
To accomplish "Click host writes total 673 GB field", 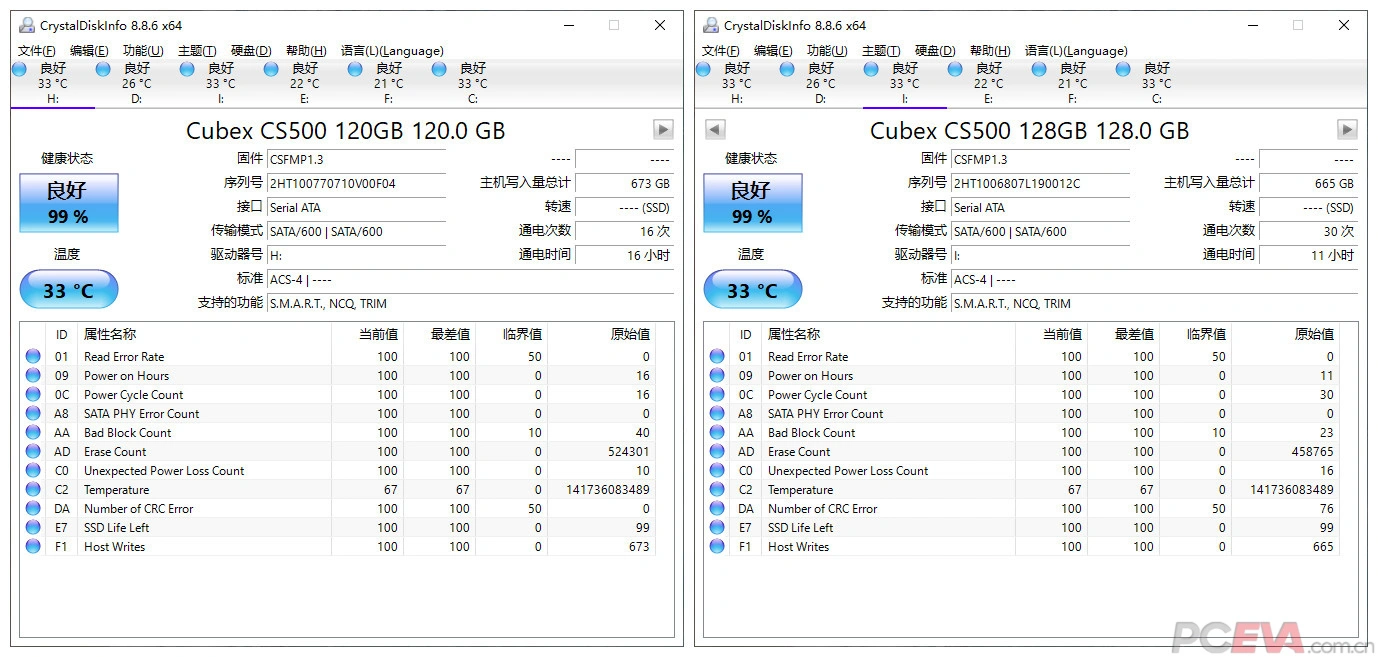I will tap(624, 183).
